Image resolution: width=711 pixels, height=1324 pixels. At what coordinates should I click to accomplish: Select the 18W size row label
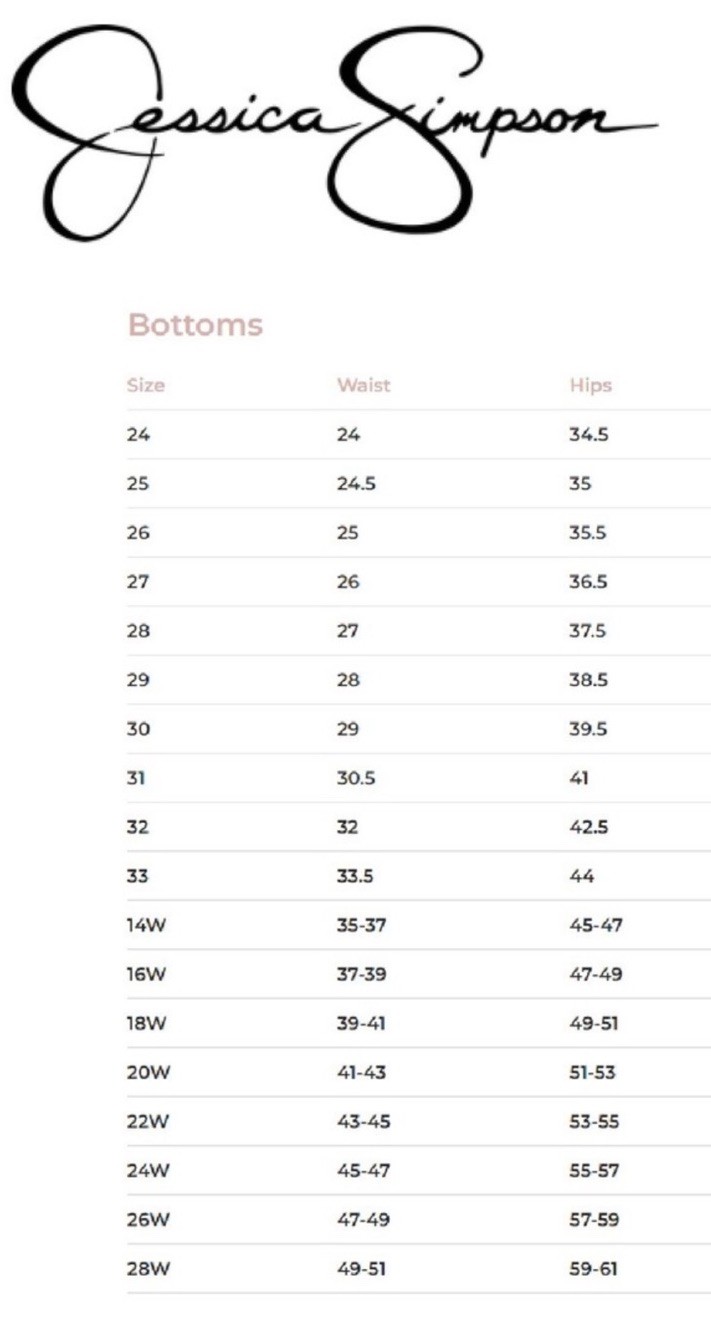(x=147, y=1023)
